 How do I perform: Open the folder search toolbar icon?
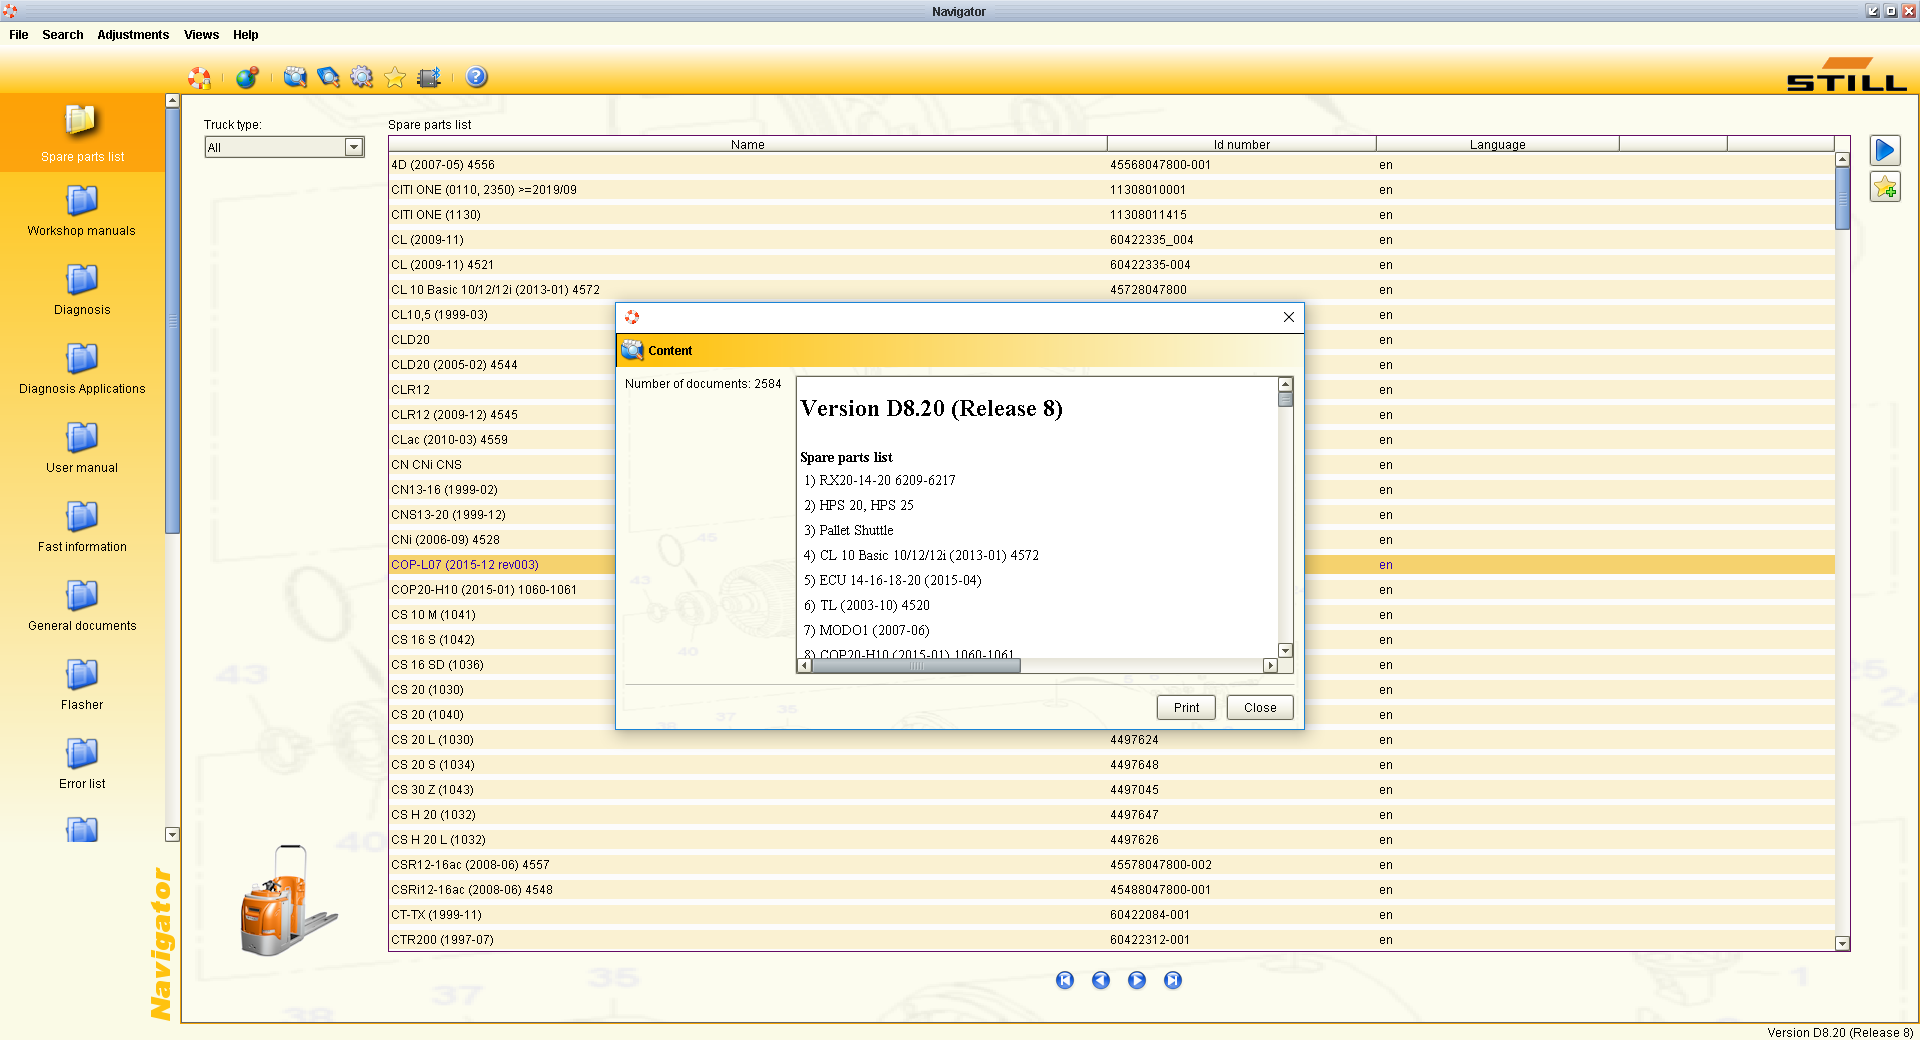(295, 77)
